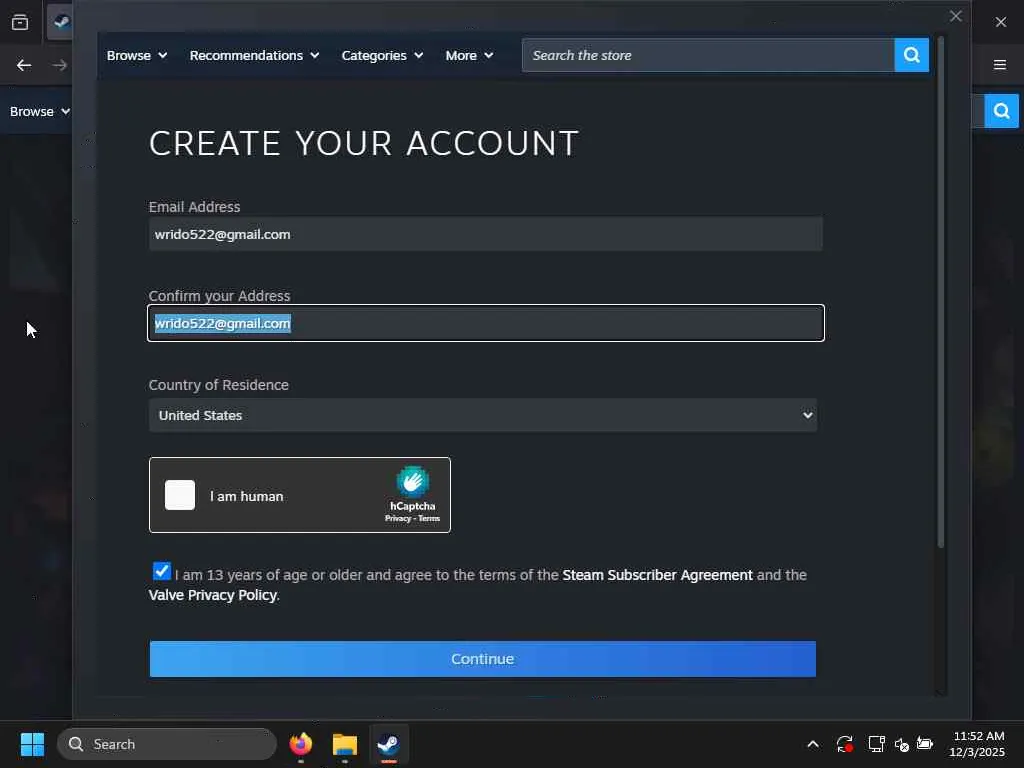1024x768 pixels.
Task: Click the Steam taskbar icon
Action: [x=389, y=744]
